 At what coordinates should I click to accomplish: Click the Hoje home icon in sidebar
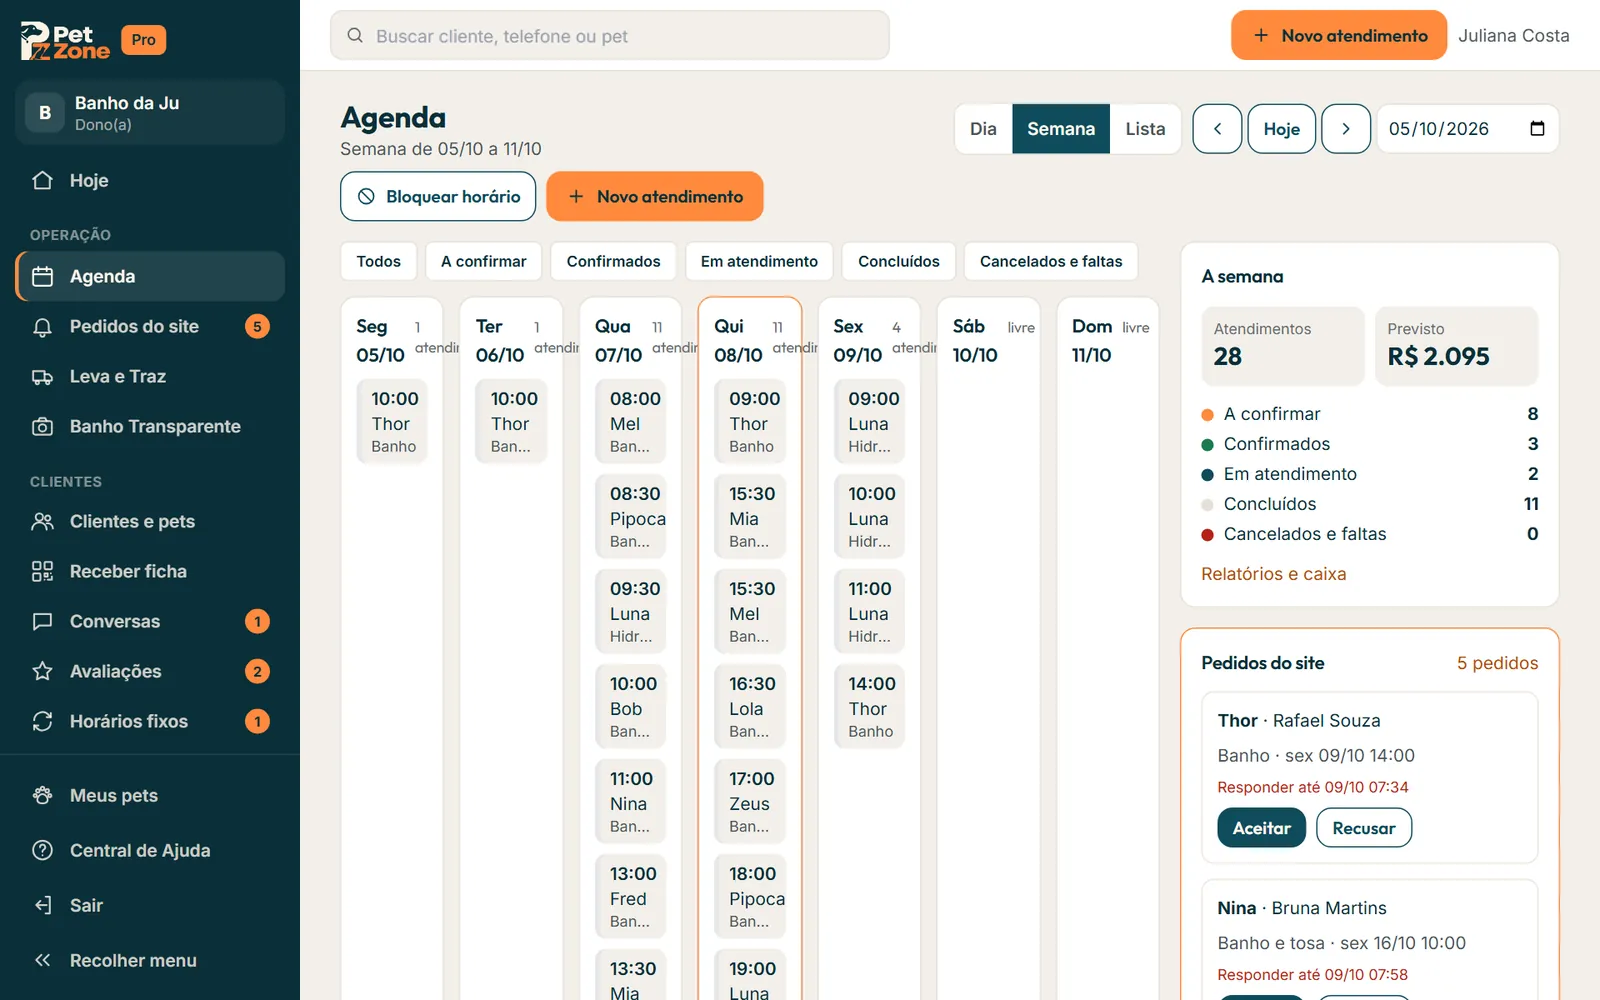[x=42, y=180]
